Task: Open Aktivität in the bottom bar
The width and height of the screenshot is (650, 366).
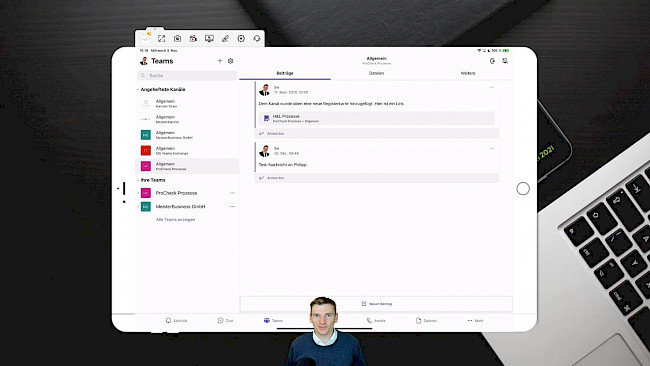Action: point(177,320)
